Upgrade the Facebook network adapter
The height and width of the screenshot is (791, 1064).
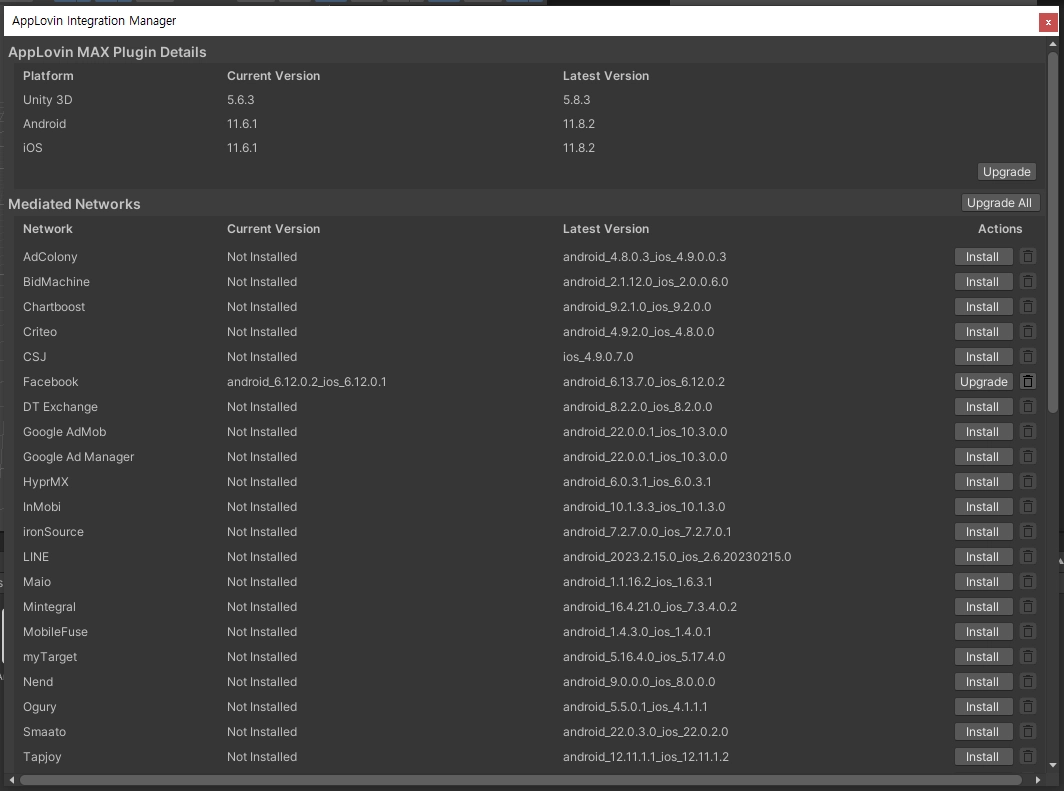(x=983, y=382)
